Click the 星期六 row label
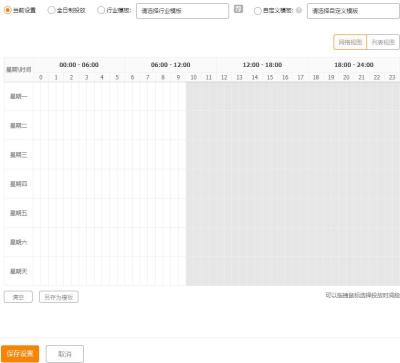The width and height of the screenshot is (400, 363). [19, 242]
